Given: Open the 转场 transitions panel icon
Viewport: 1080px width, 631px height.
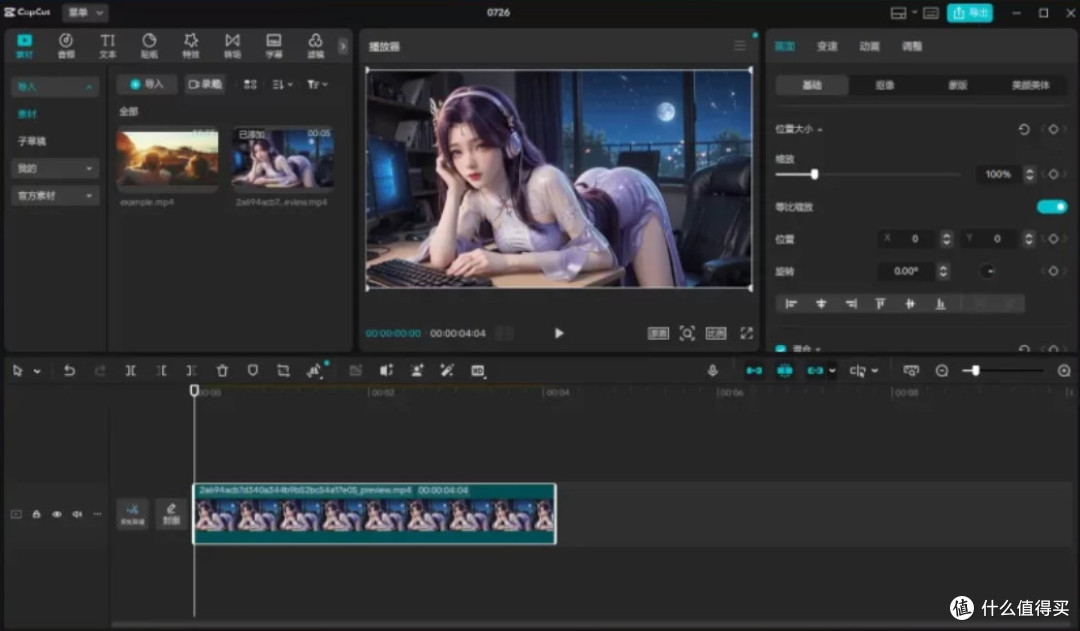Looking at the screenshot, I should (233, 45).
